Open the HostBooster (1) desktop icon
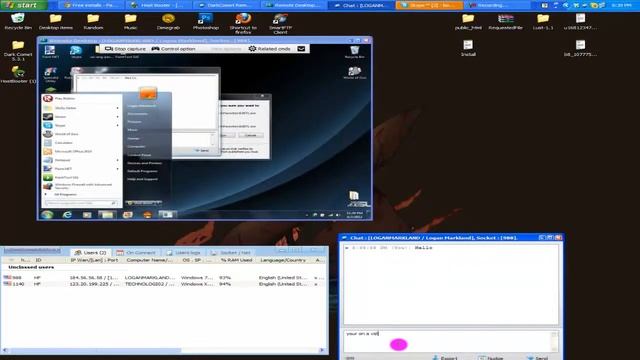 (18, 74)
